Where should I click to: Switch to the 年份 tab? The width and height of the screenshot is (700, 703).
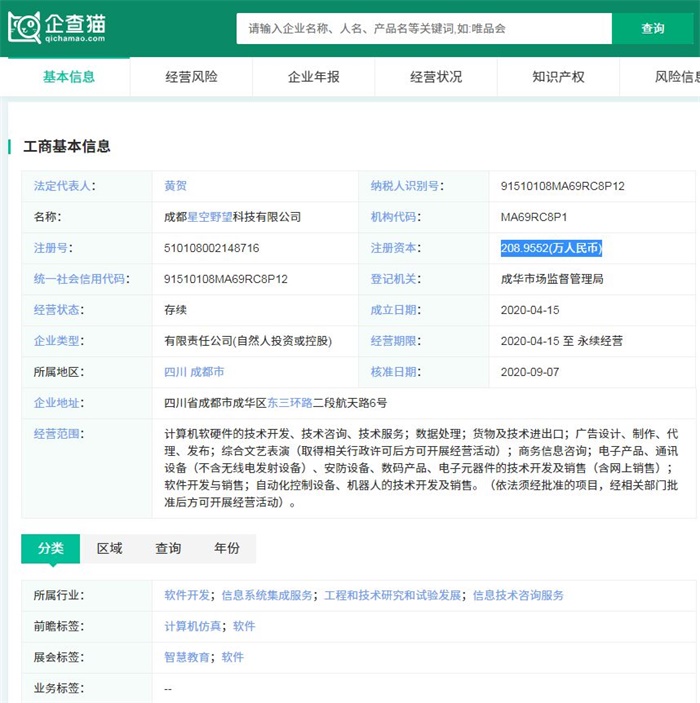click(227, 548)
